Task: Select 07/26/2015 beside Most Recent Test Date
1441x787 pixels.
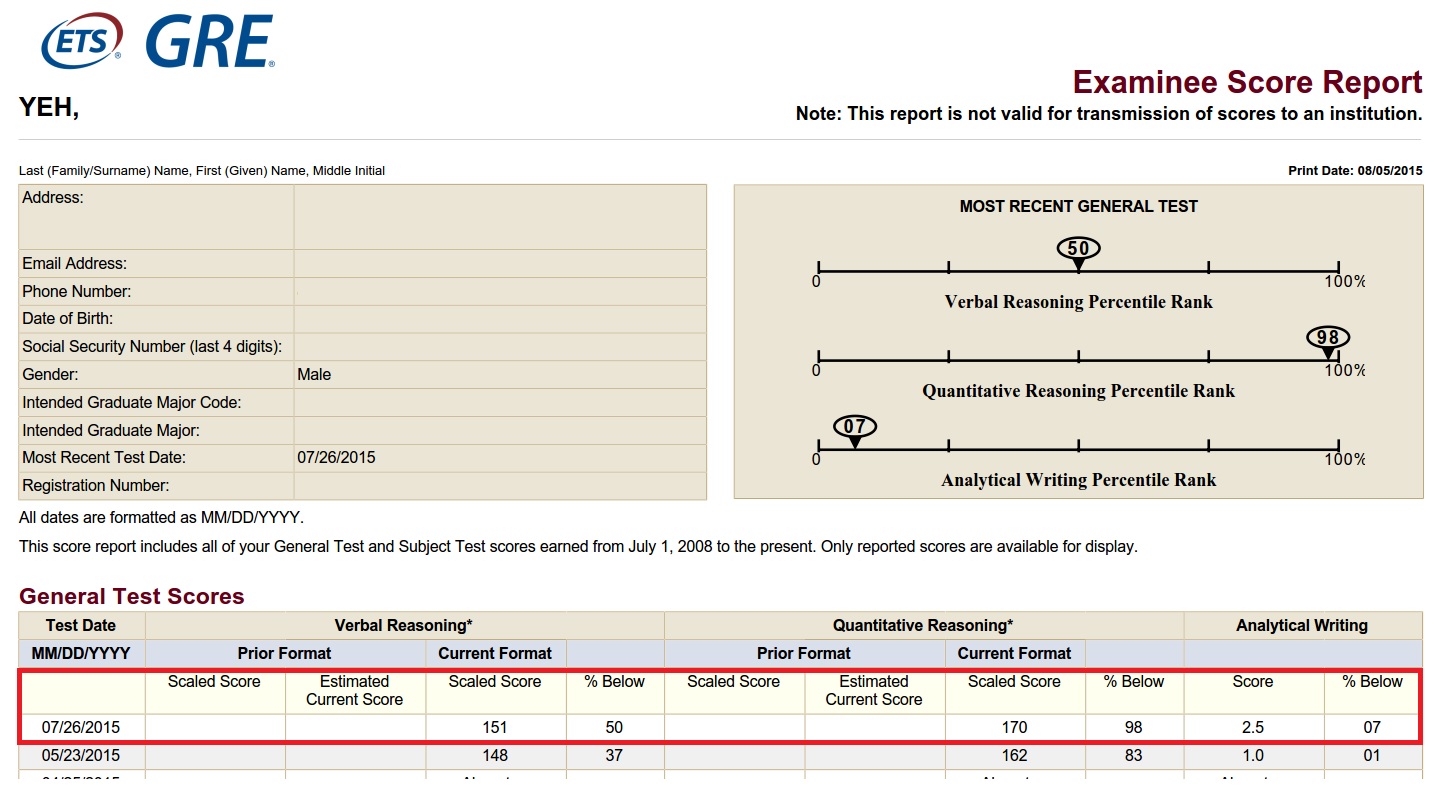Action: point(336,458)
